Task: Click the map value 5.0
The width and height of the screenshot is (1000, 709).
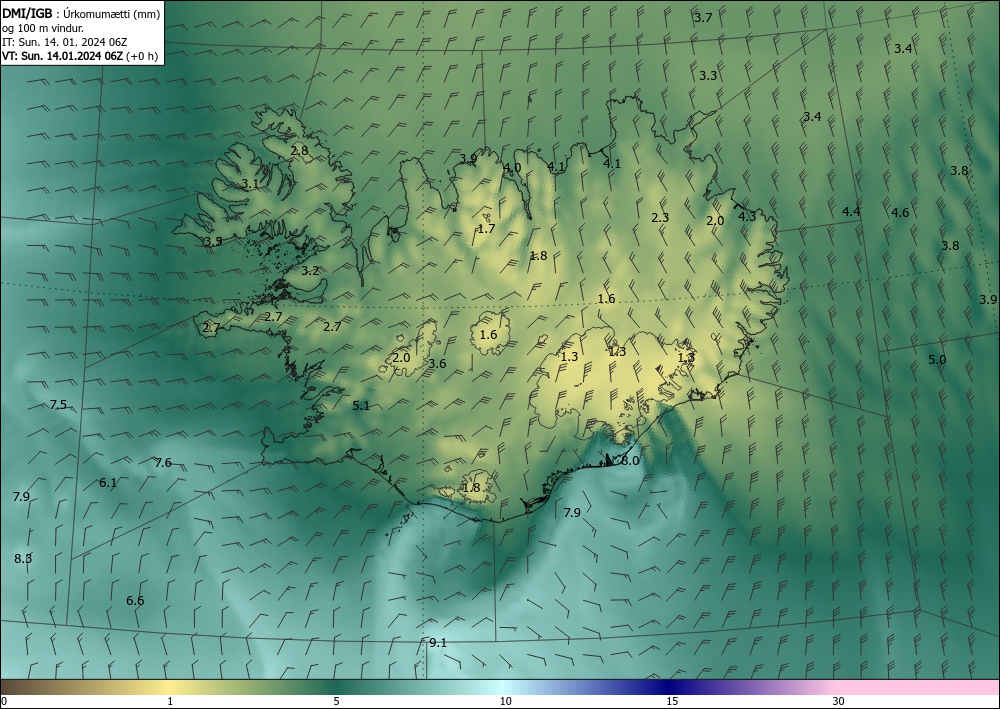Action: coord(937,360)
